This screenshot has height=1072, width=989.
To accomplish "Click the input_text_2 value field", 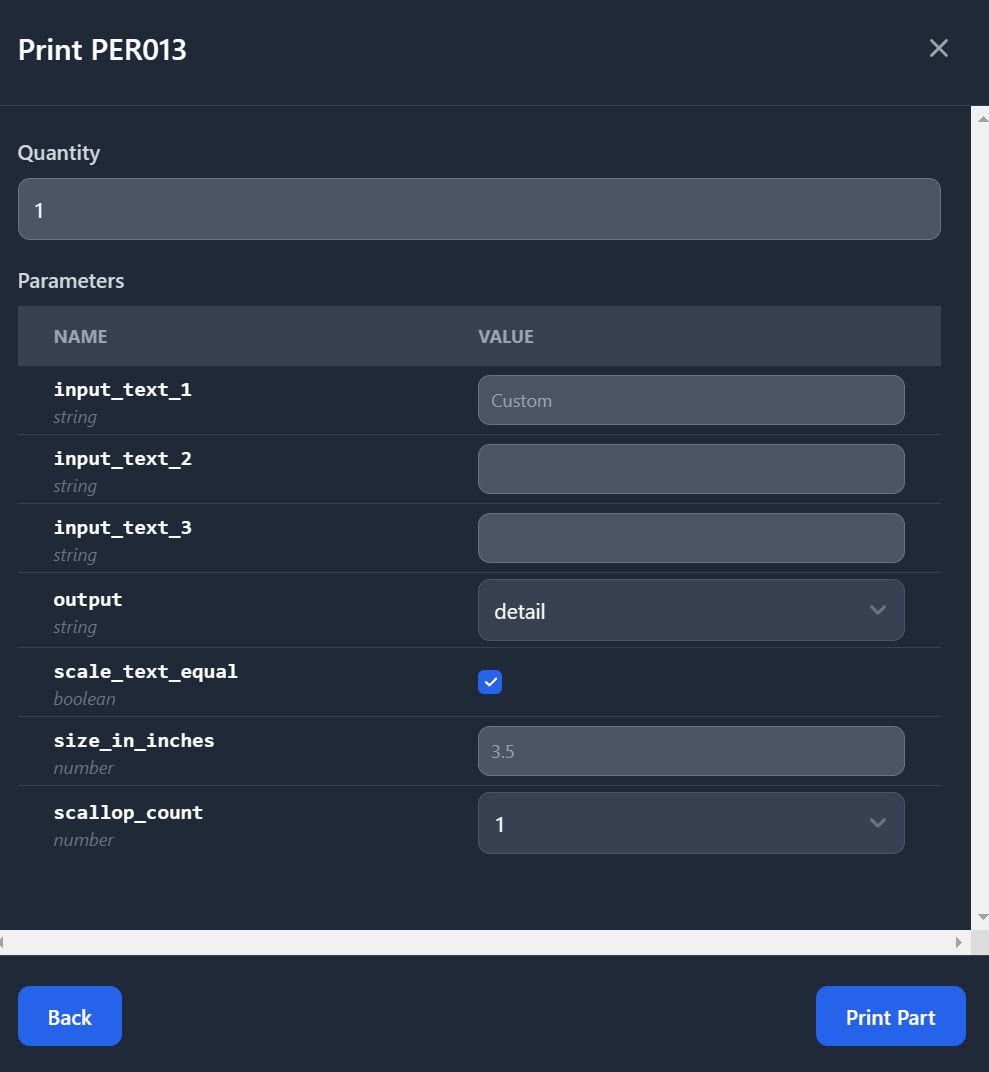I will [x=691, y=470].
